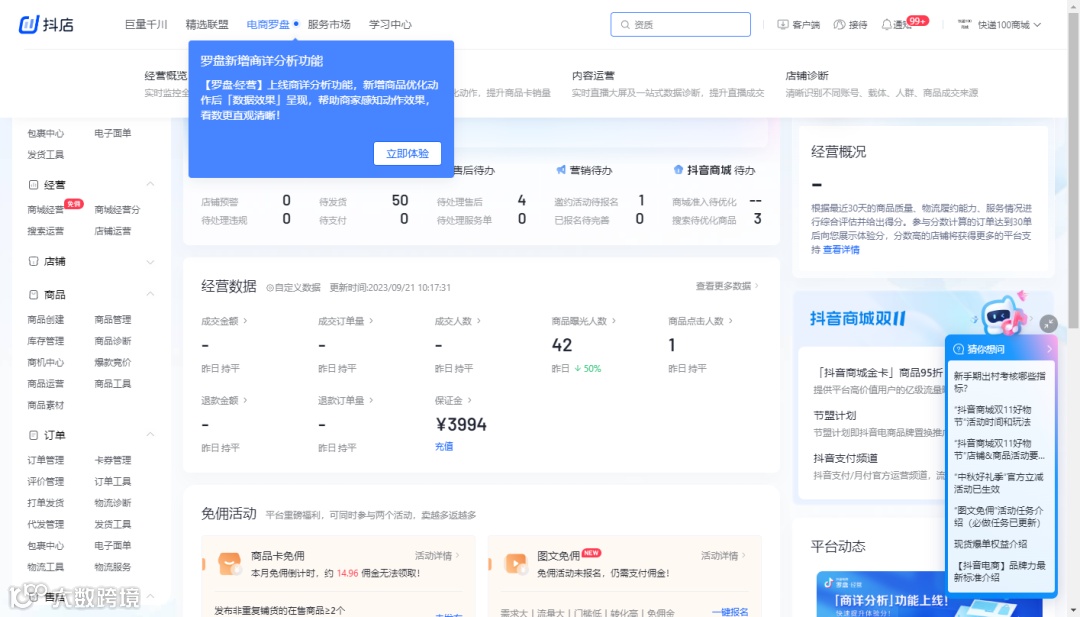
Task: Click the 图文免佣 orange icon
Action: pyautogui.click(x=515, y=564)
